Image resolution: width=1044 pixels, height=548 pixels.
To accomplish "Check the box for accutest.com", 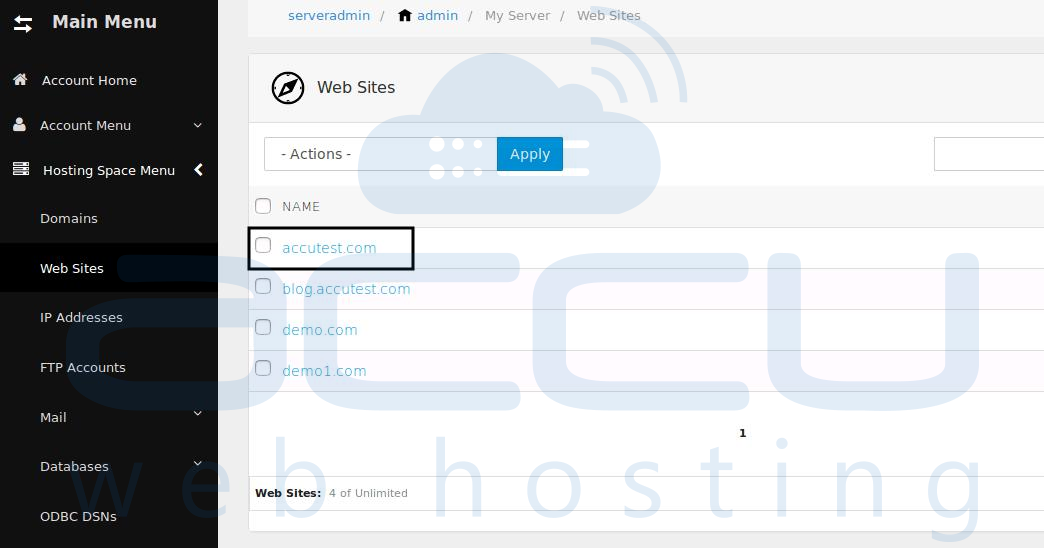I will pyautogui.click(x=263, y=246).
